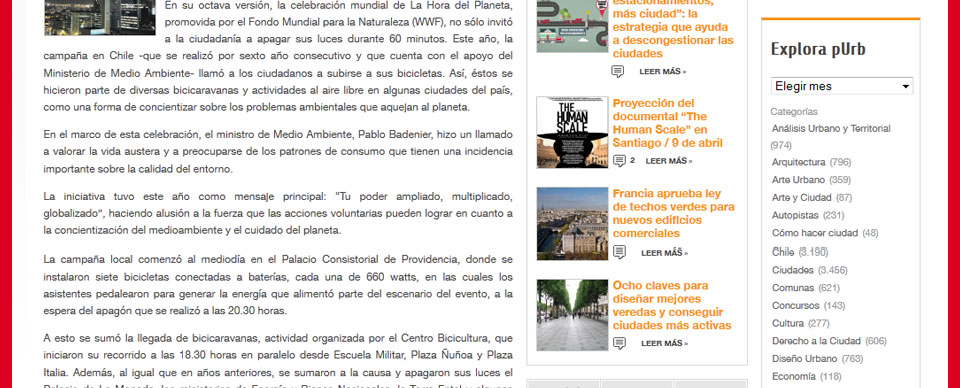
Task: Click LEER MÁS under The Human Scale article
Action: [669, 161]
